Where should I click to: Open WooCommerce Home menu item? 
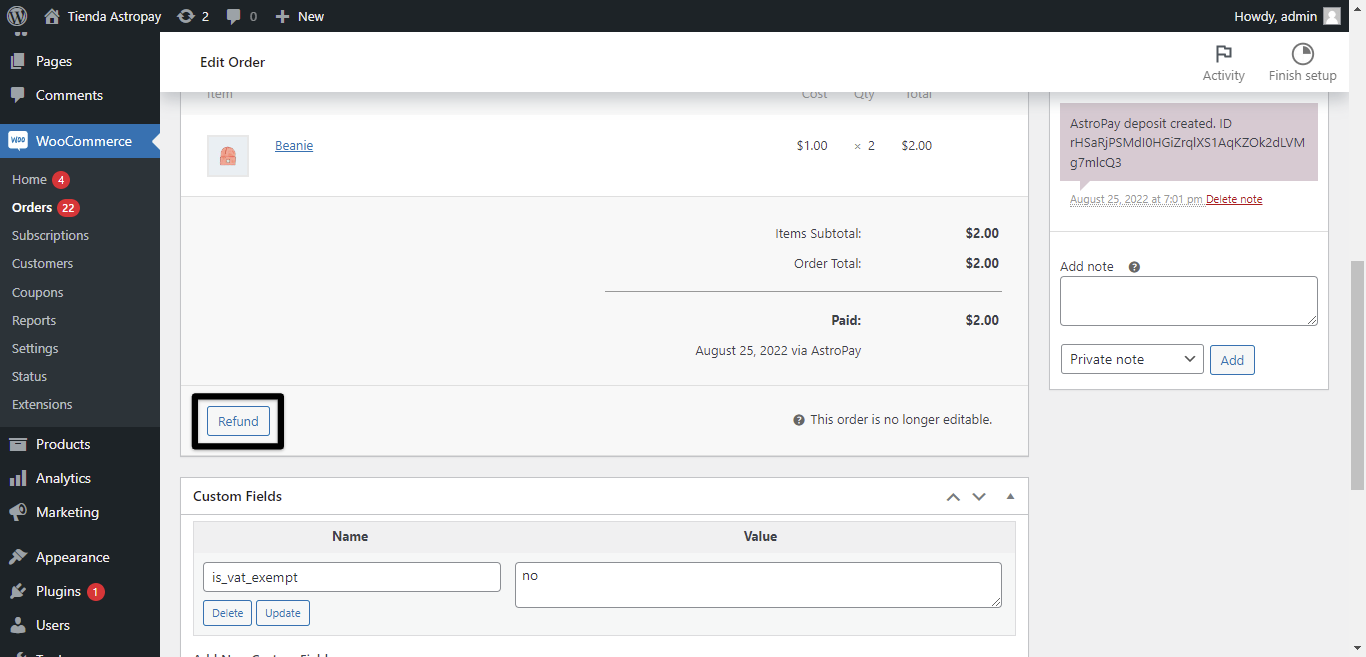[30, 180]
